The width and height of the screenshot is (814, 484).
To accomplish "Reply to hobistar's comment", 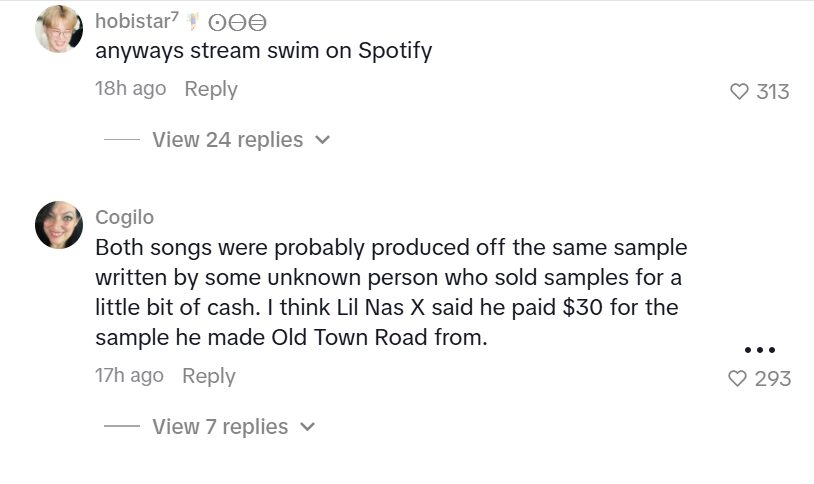I will coord(211,89).
